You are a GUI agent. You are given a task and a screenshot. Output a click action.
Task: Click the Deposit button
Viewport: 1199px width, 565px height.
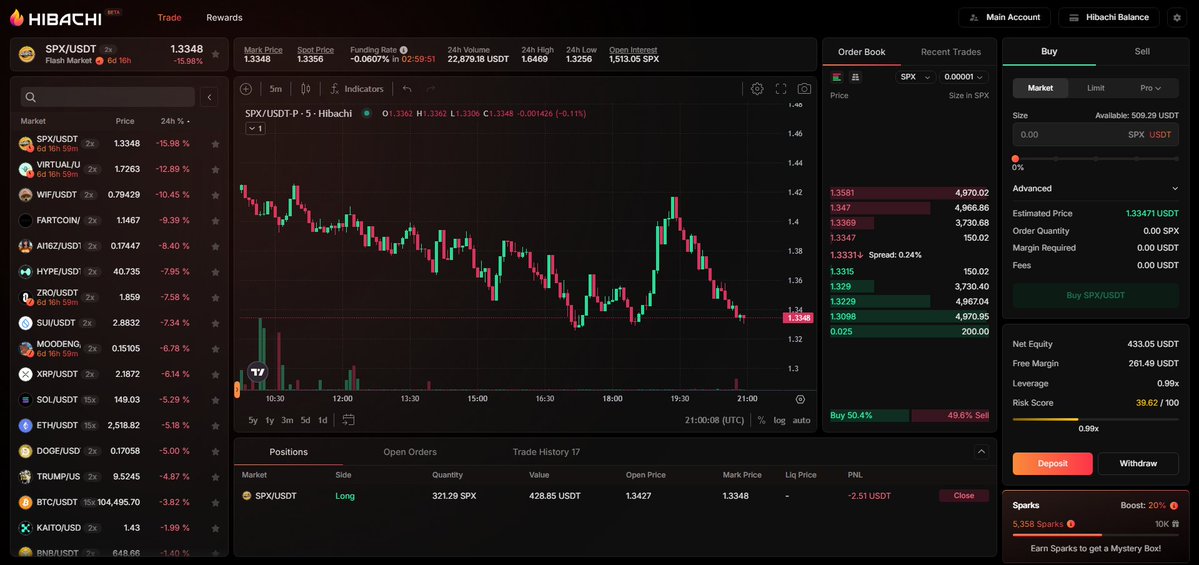click(1053, 463)
